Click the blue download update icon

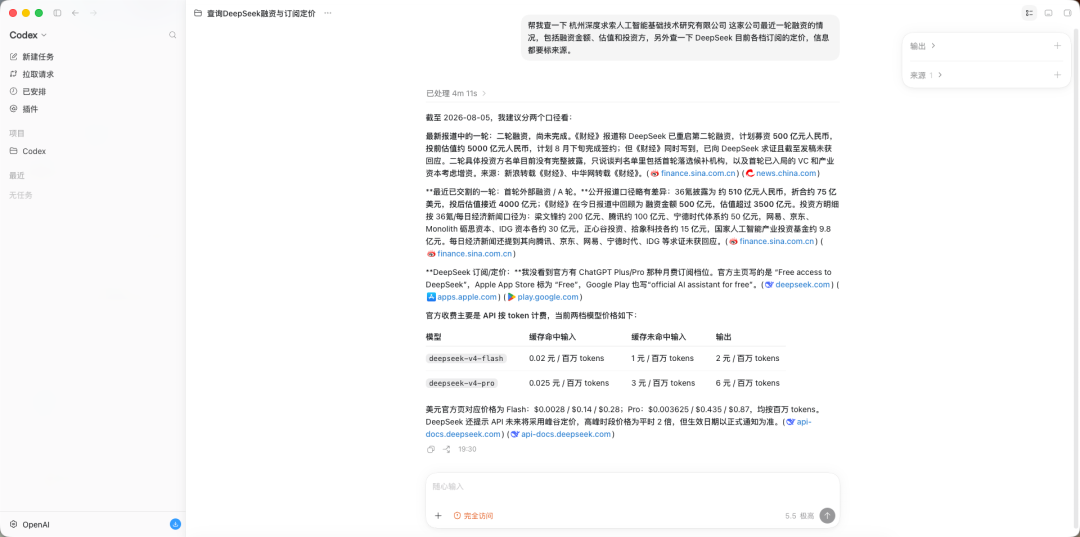pyautogui.click(x=176, y=524)
